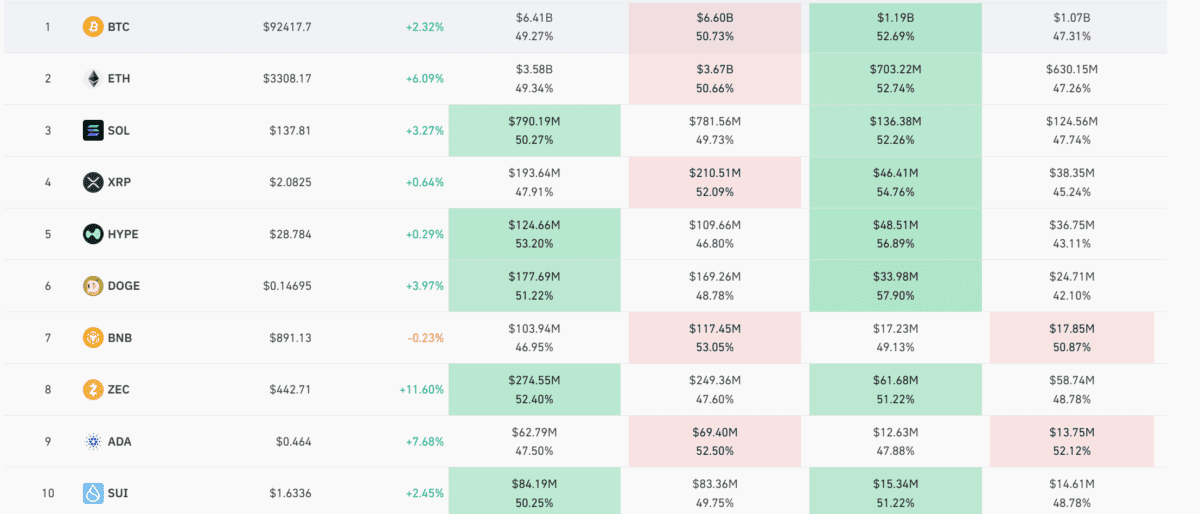Select the Solana SOL logo icon
Screen dimensions: 1200x514
pos(92,130)
